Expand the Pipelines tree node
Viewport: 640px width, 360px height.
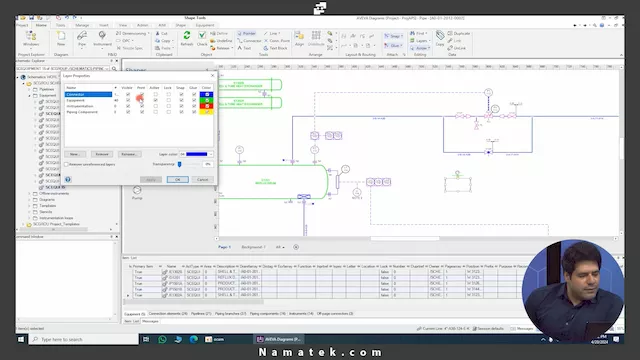pyautogui.click(x=30, y=89)
